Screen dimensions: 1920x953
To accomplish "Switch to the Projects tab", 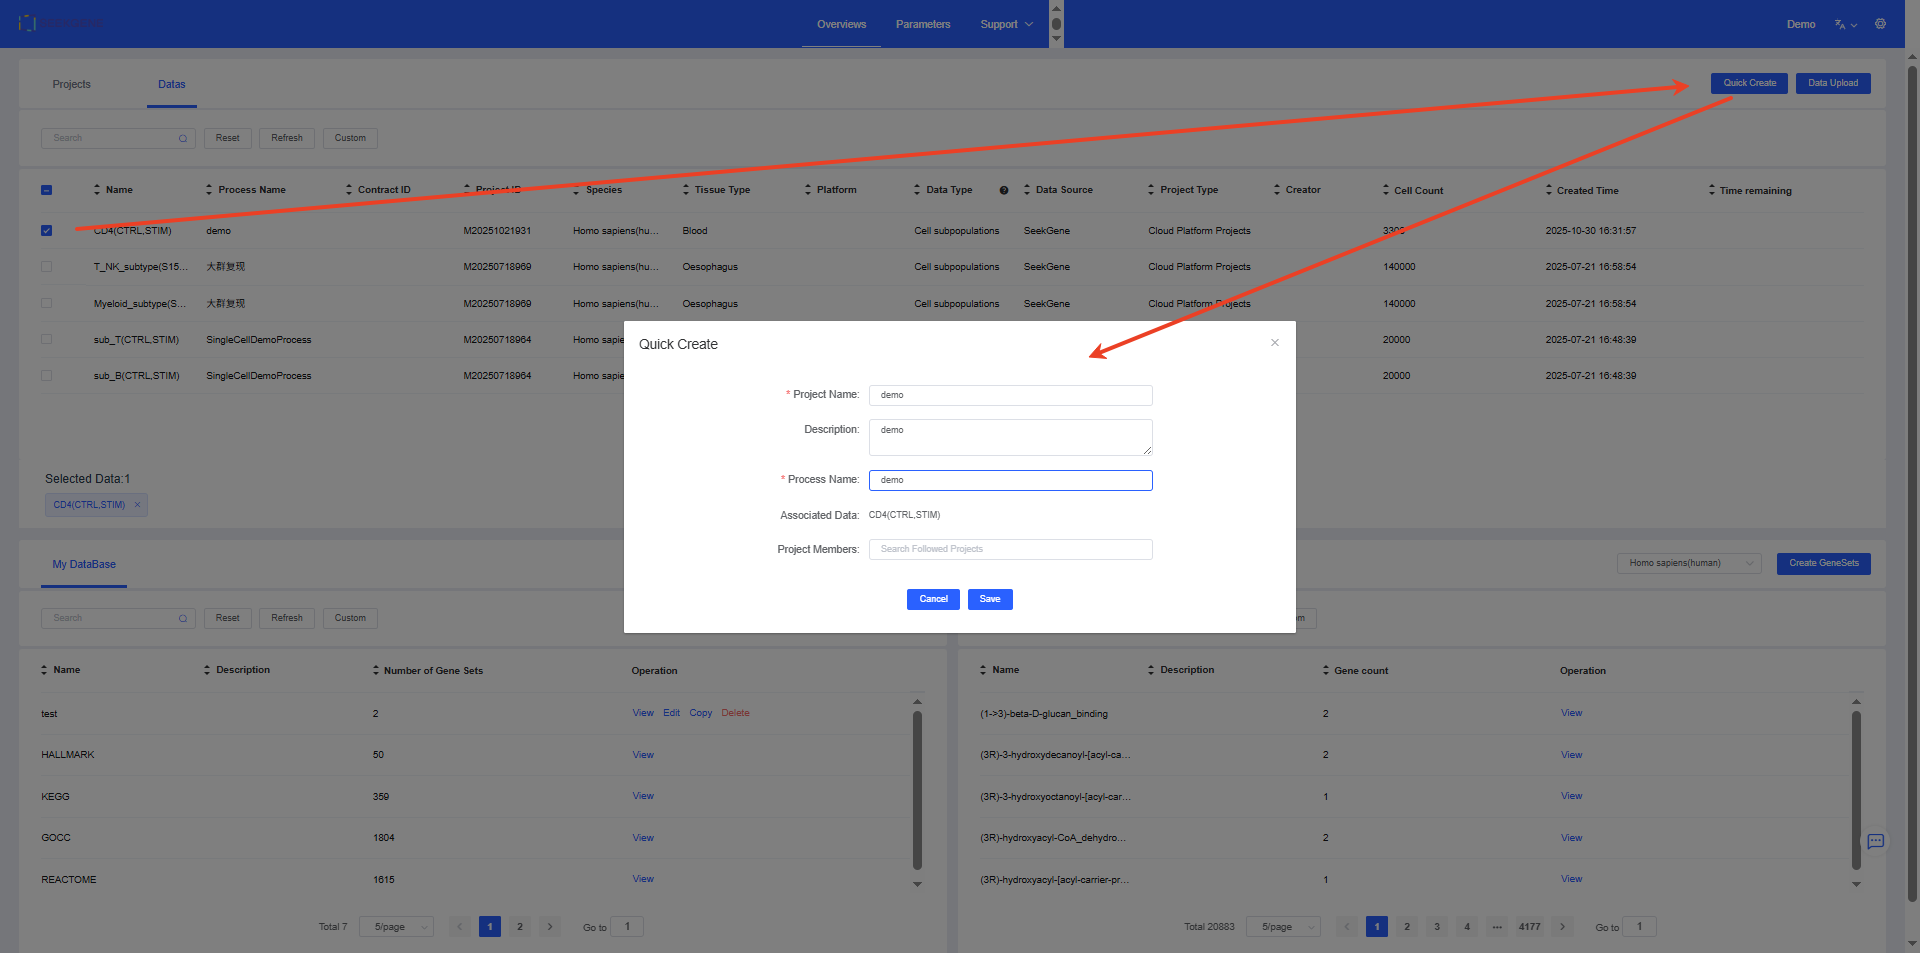I will point(72,84).
